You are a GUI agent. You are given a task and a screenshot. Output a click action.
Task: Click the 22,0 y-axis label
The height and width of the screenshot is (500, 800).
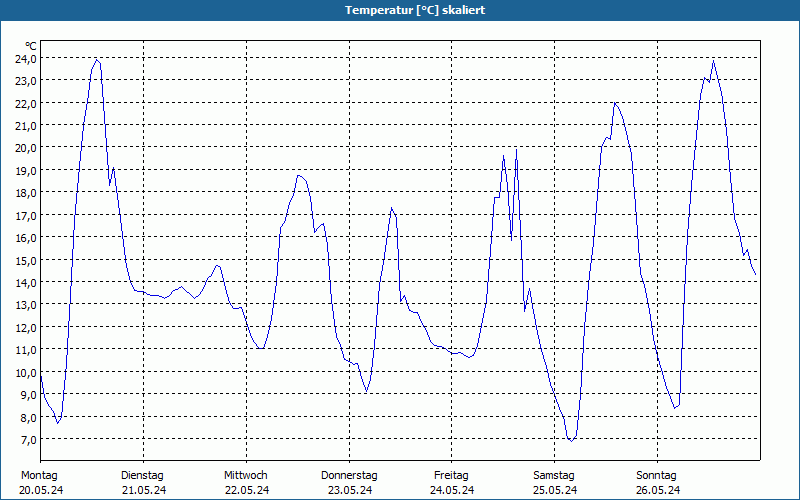(x=26, y=104)
